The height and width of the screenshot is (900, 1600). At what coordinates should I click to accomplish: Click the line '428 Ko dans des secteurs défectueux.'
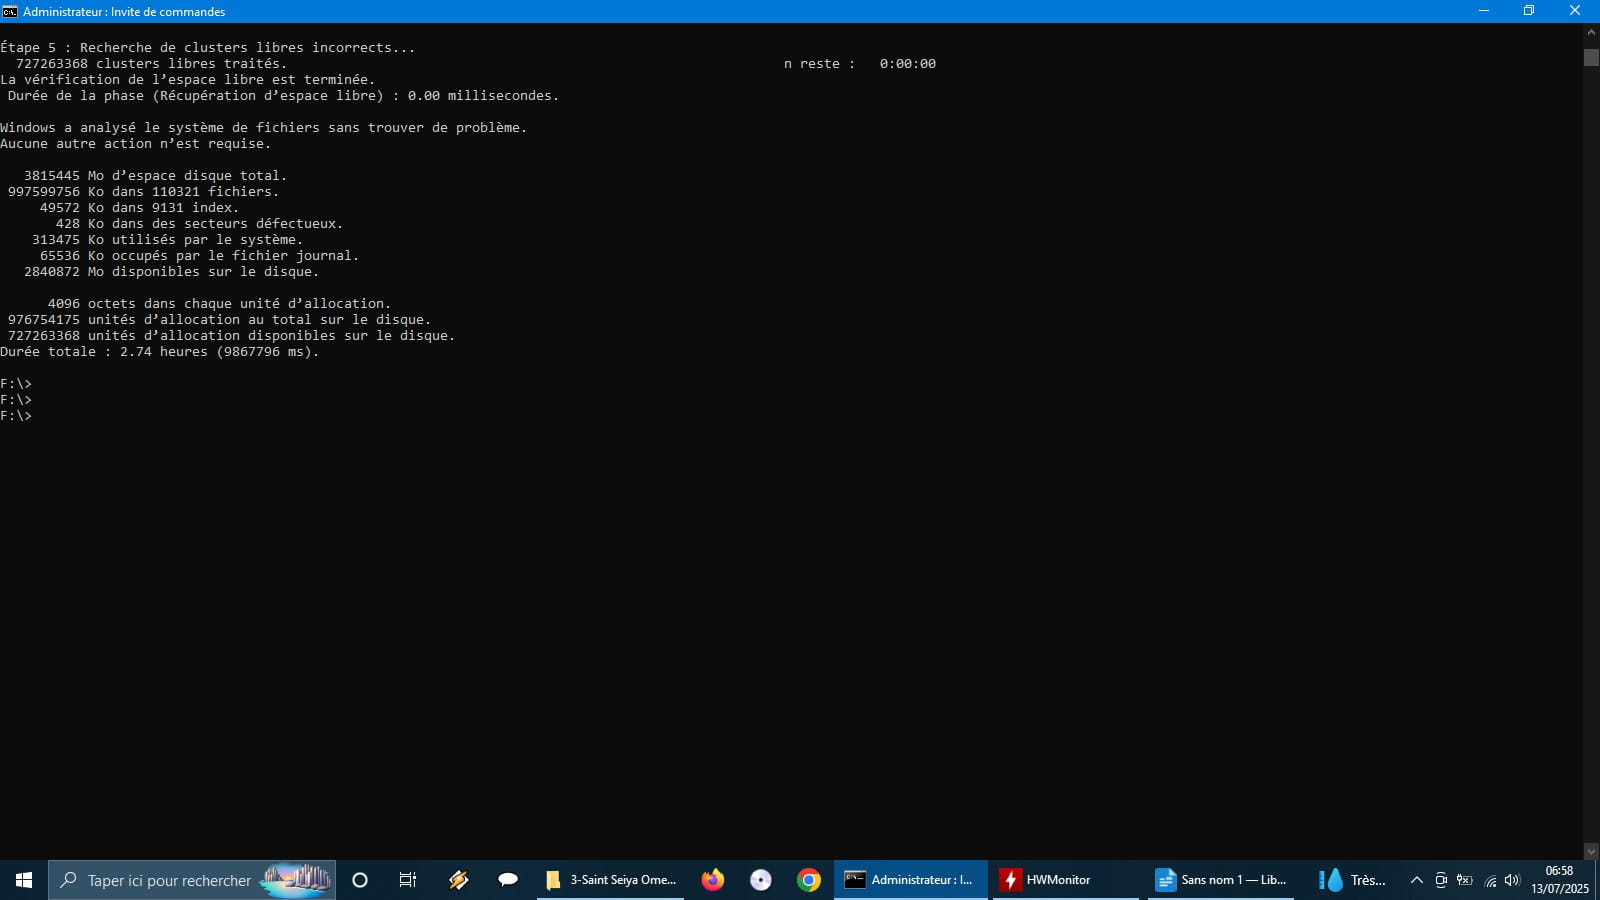tap(199, 224)
